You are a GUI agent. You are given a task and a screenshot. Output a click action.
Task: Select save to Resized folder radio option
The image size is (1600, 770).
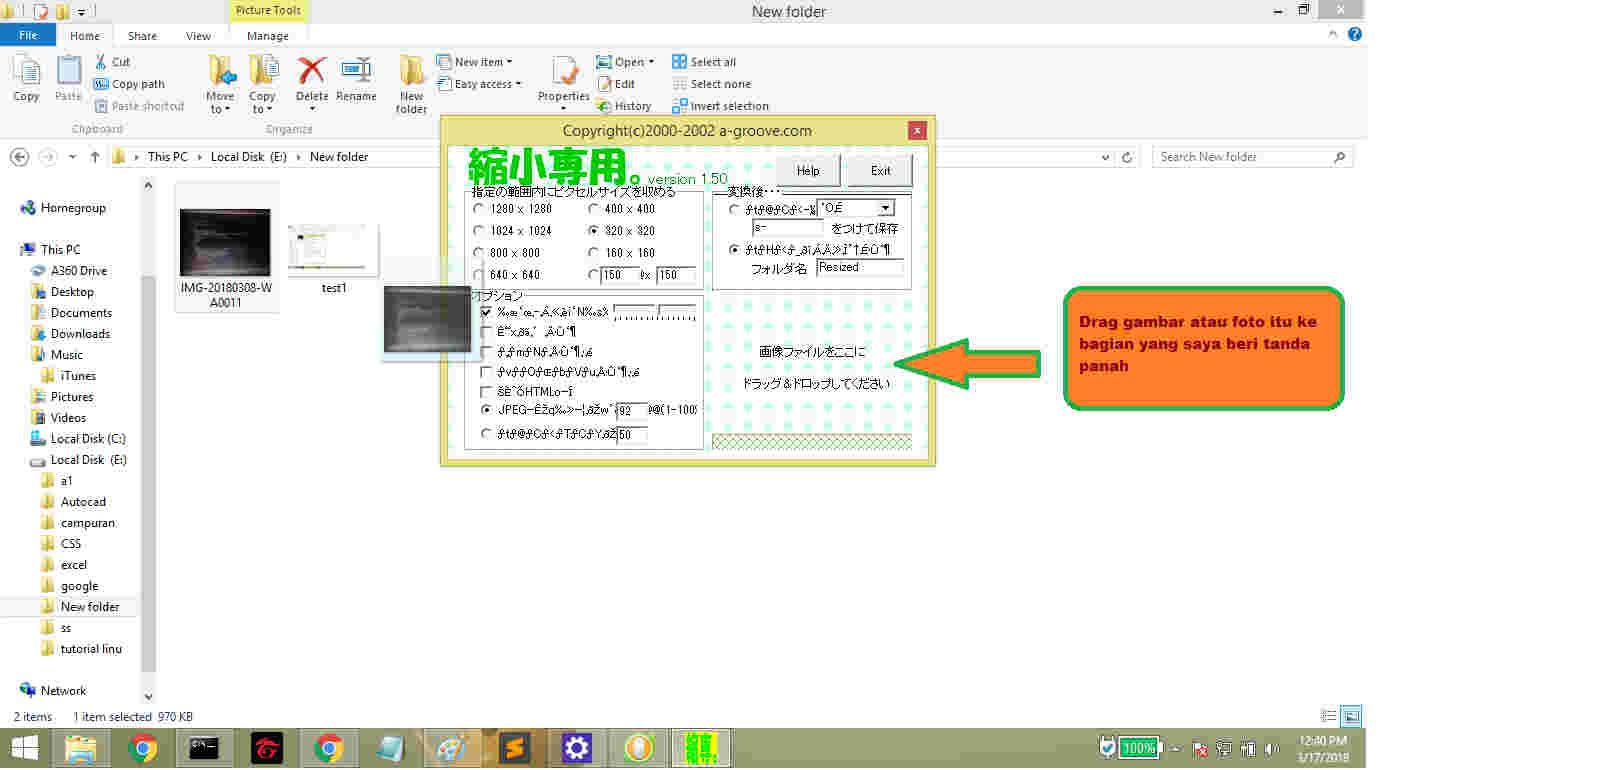coord(735,250)
